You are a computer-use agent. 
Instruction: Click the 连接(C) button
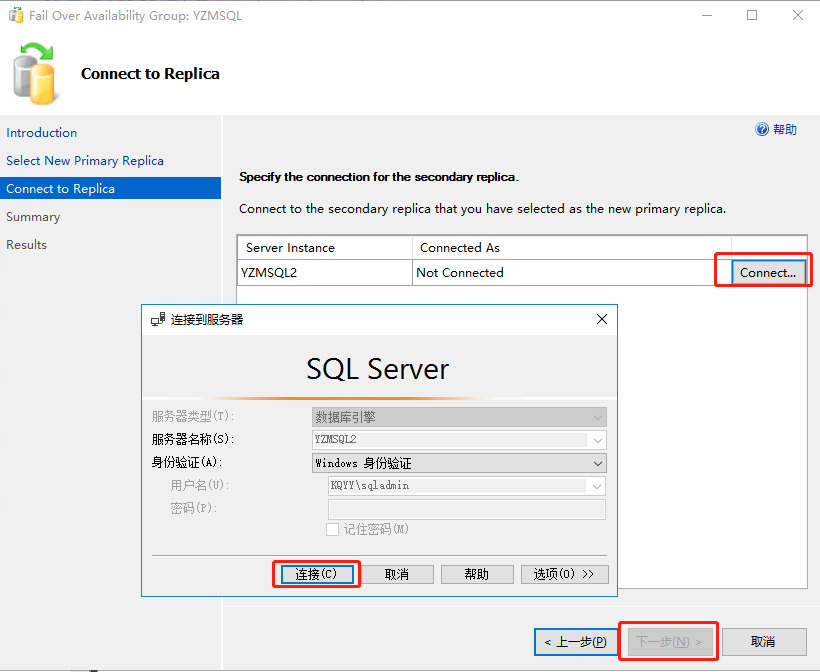[x=316, y=574]
